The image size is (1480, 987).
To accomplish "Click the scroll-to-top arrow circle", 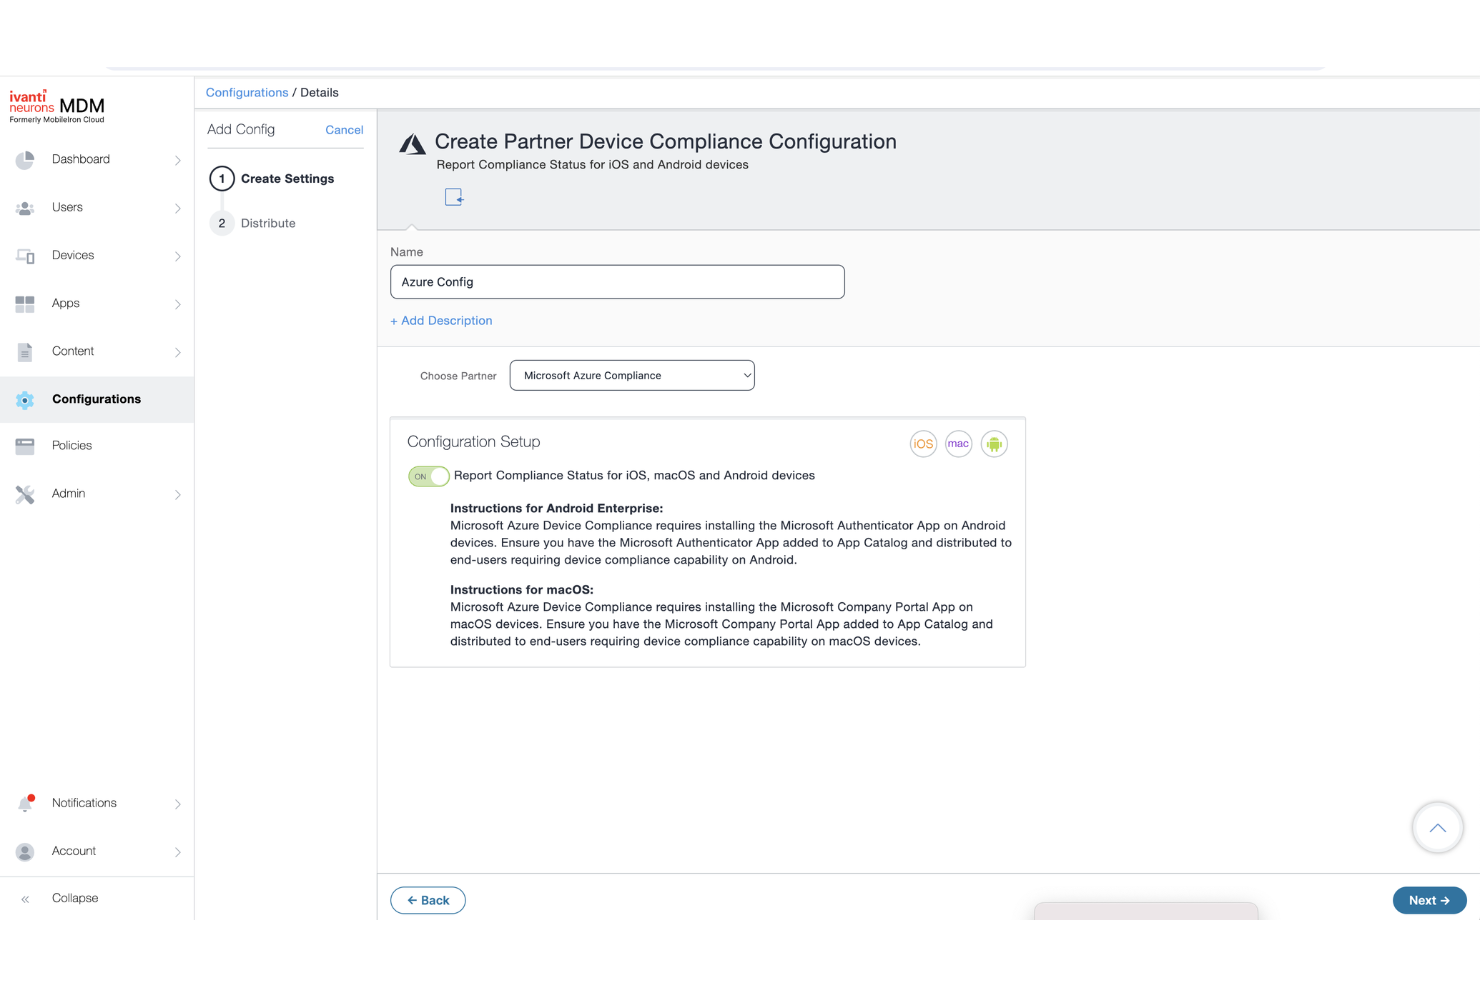I will point(1438,828).
